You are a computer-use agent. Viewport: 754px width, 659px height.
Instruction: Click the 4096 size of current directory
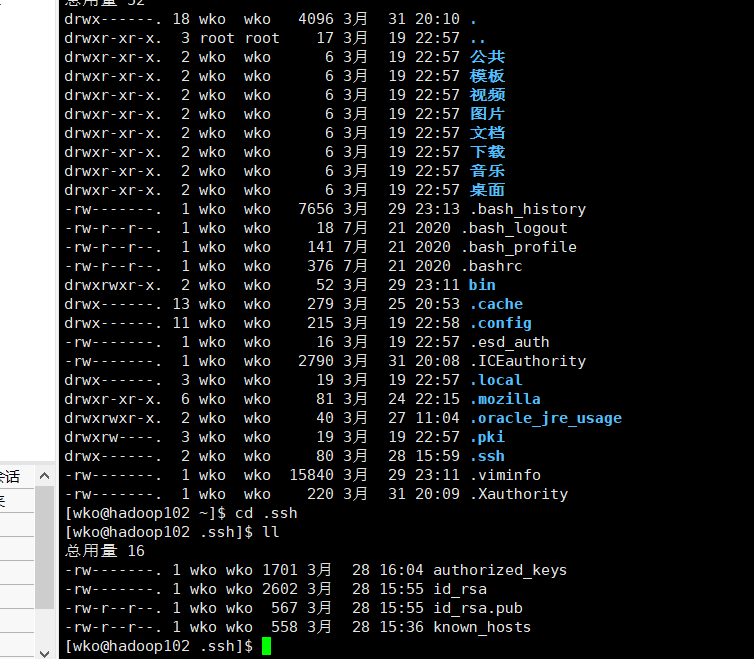(x=316, y=19)
